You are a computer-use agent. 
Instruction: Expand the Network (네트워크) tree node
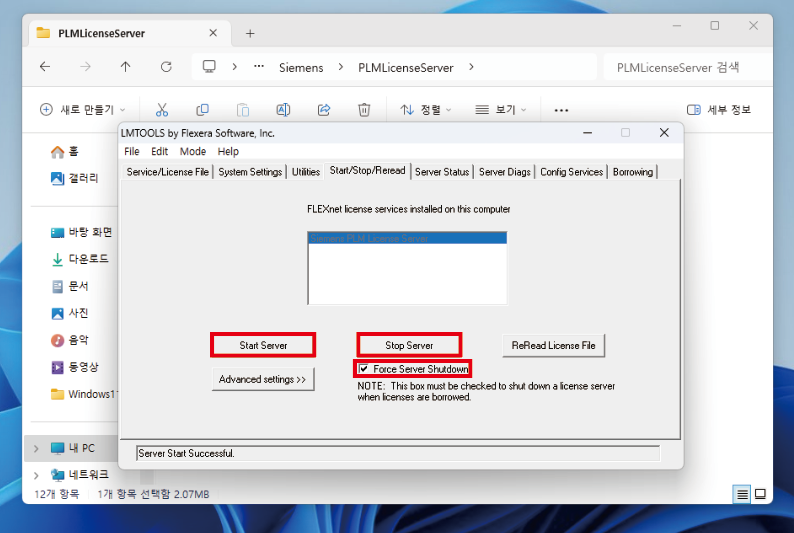tap(36, 475)
